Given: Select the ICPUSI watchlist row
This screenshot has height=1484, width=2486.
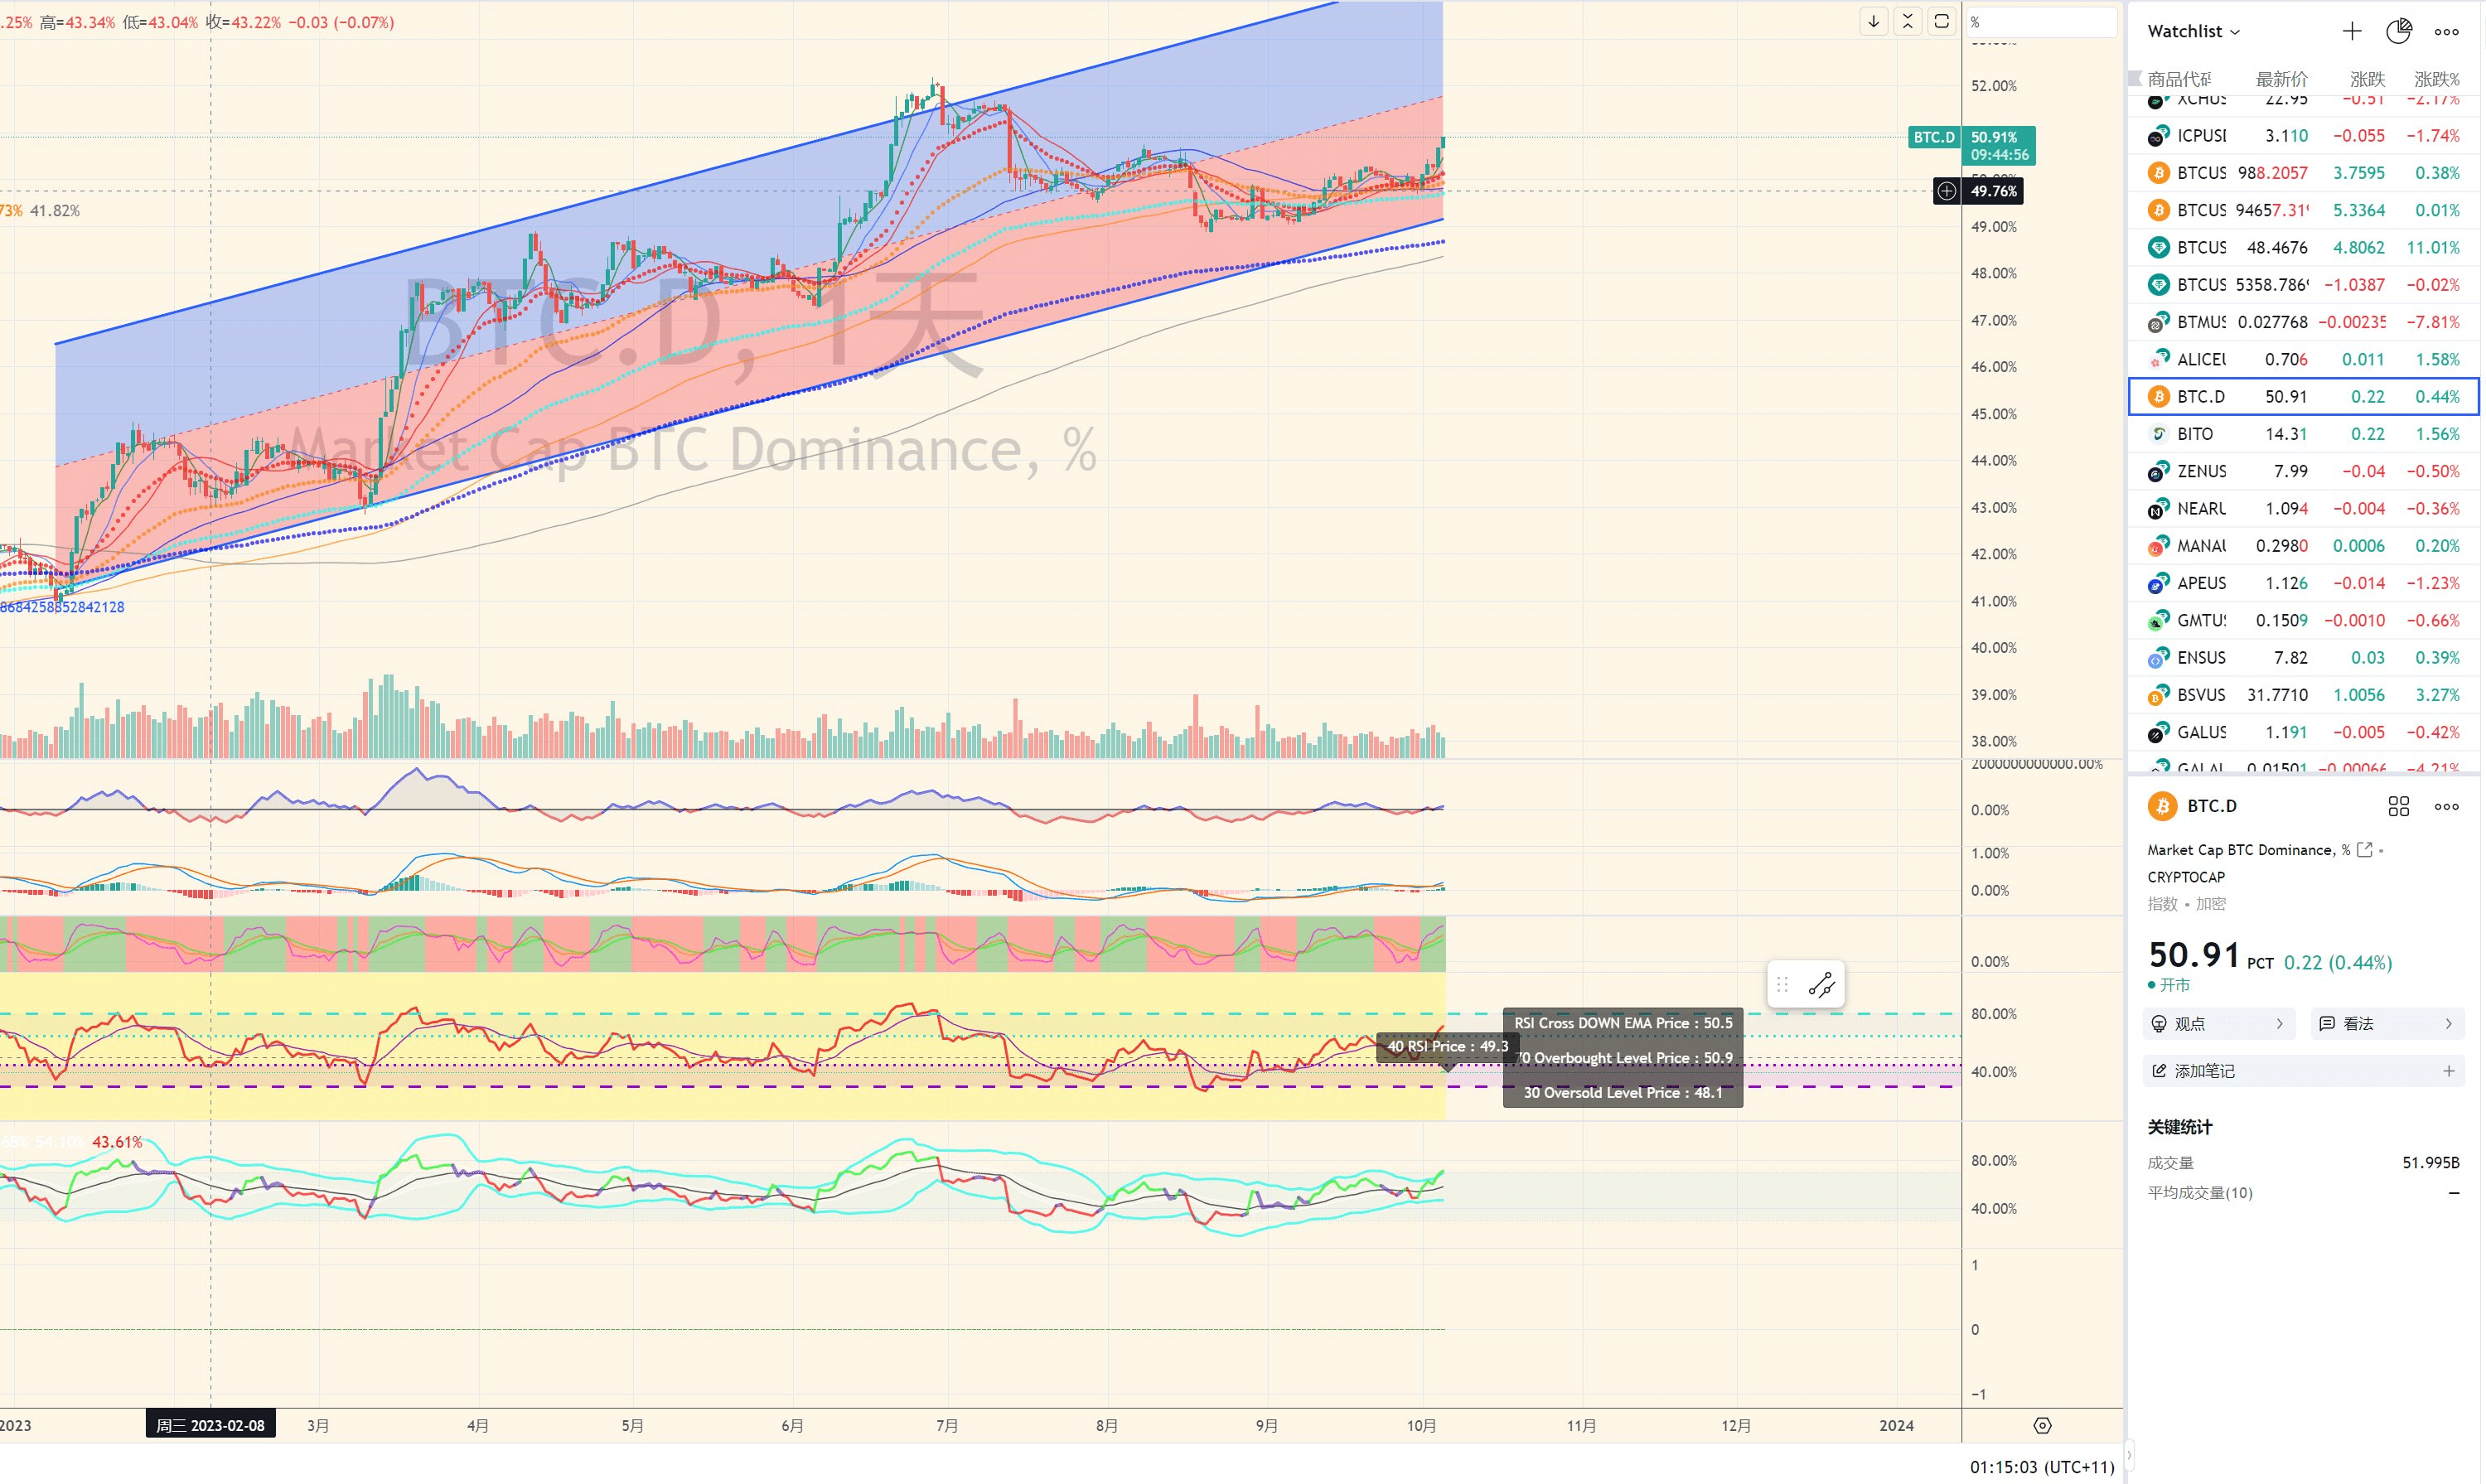Looking at the screenshot, I should pos(2304,135).
